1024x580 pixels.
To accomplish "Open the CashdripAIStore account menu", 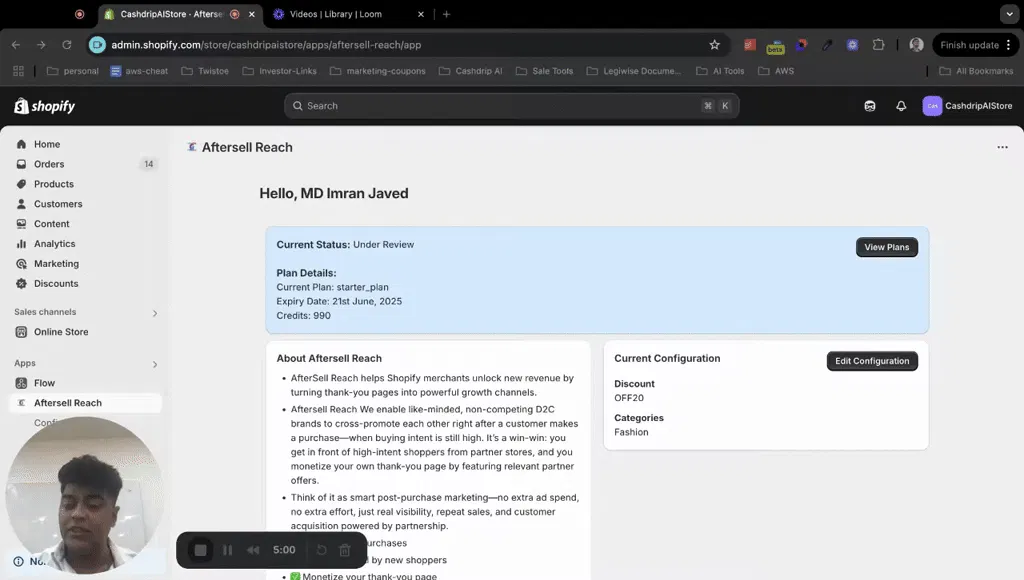I will pyautogui.click(x=967, y=106).
